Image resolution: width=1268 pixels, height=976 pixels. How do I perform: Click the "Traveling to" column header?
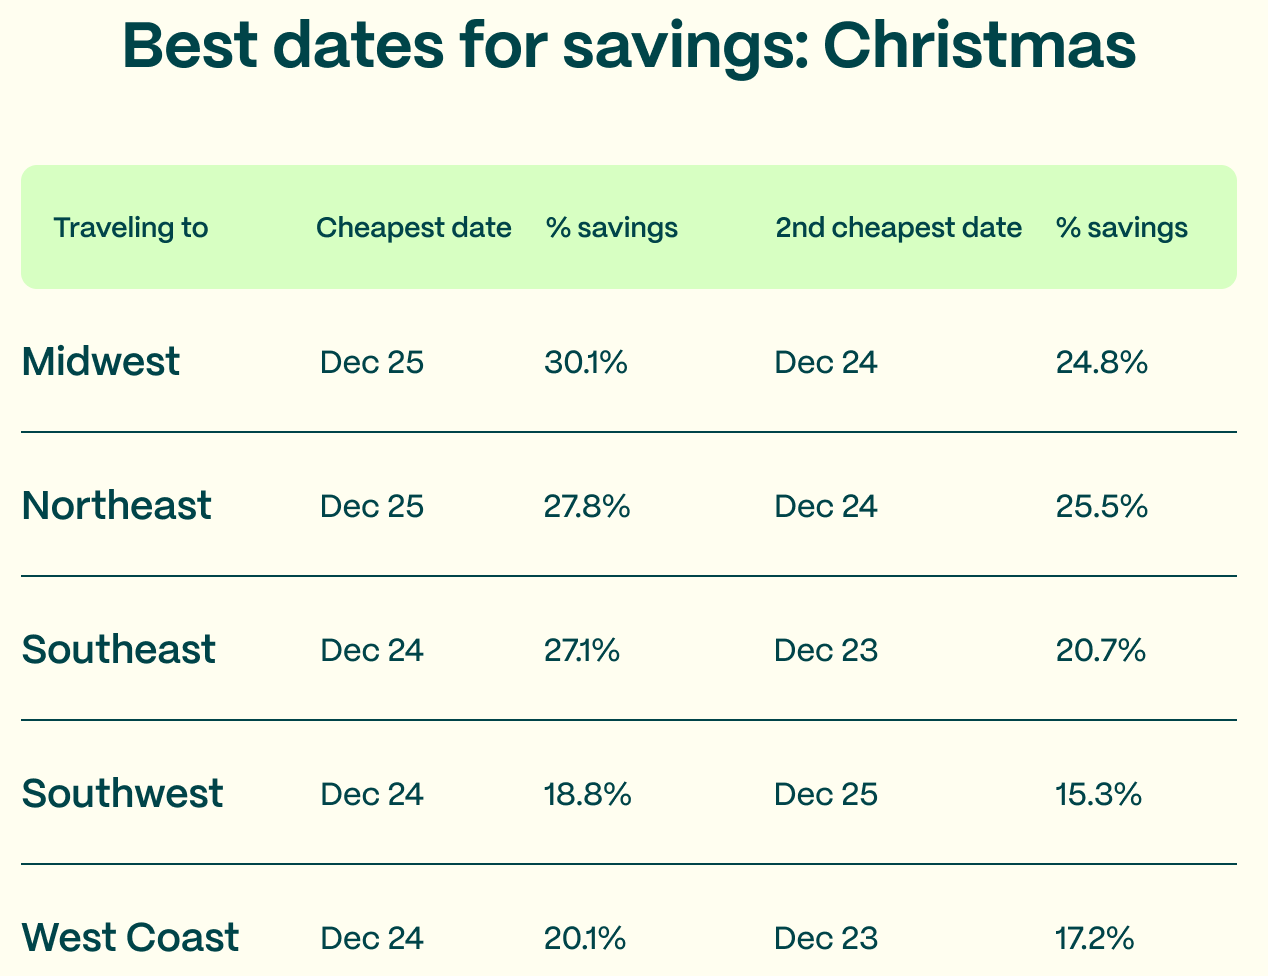(131, 228)
